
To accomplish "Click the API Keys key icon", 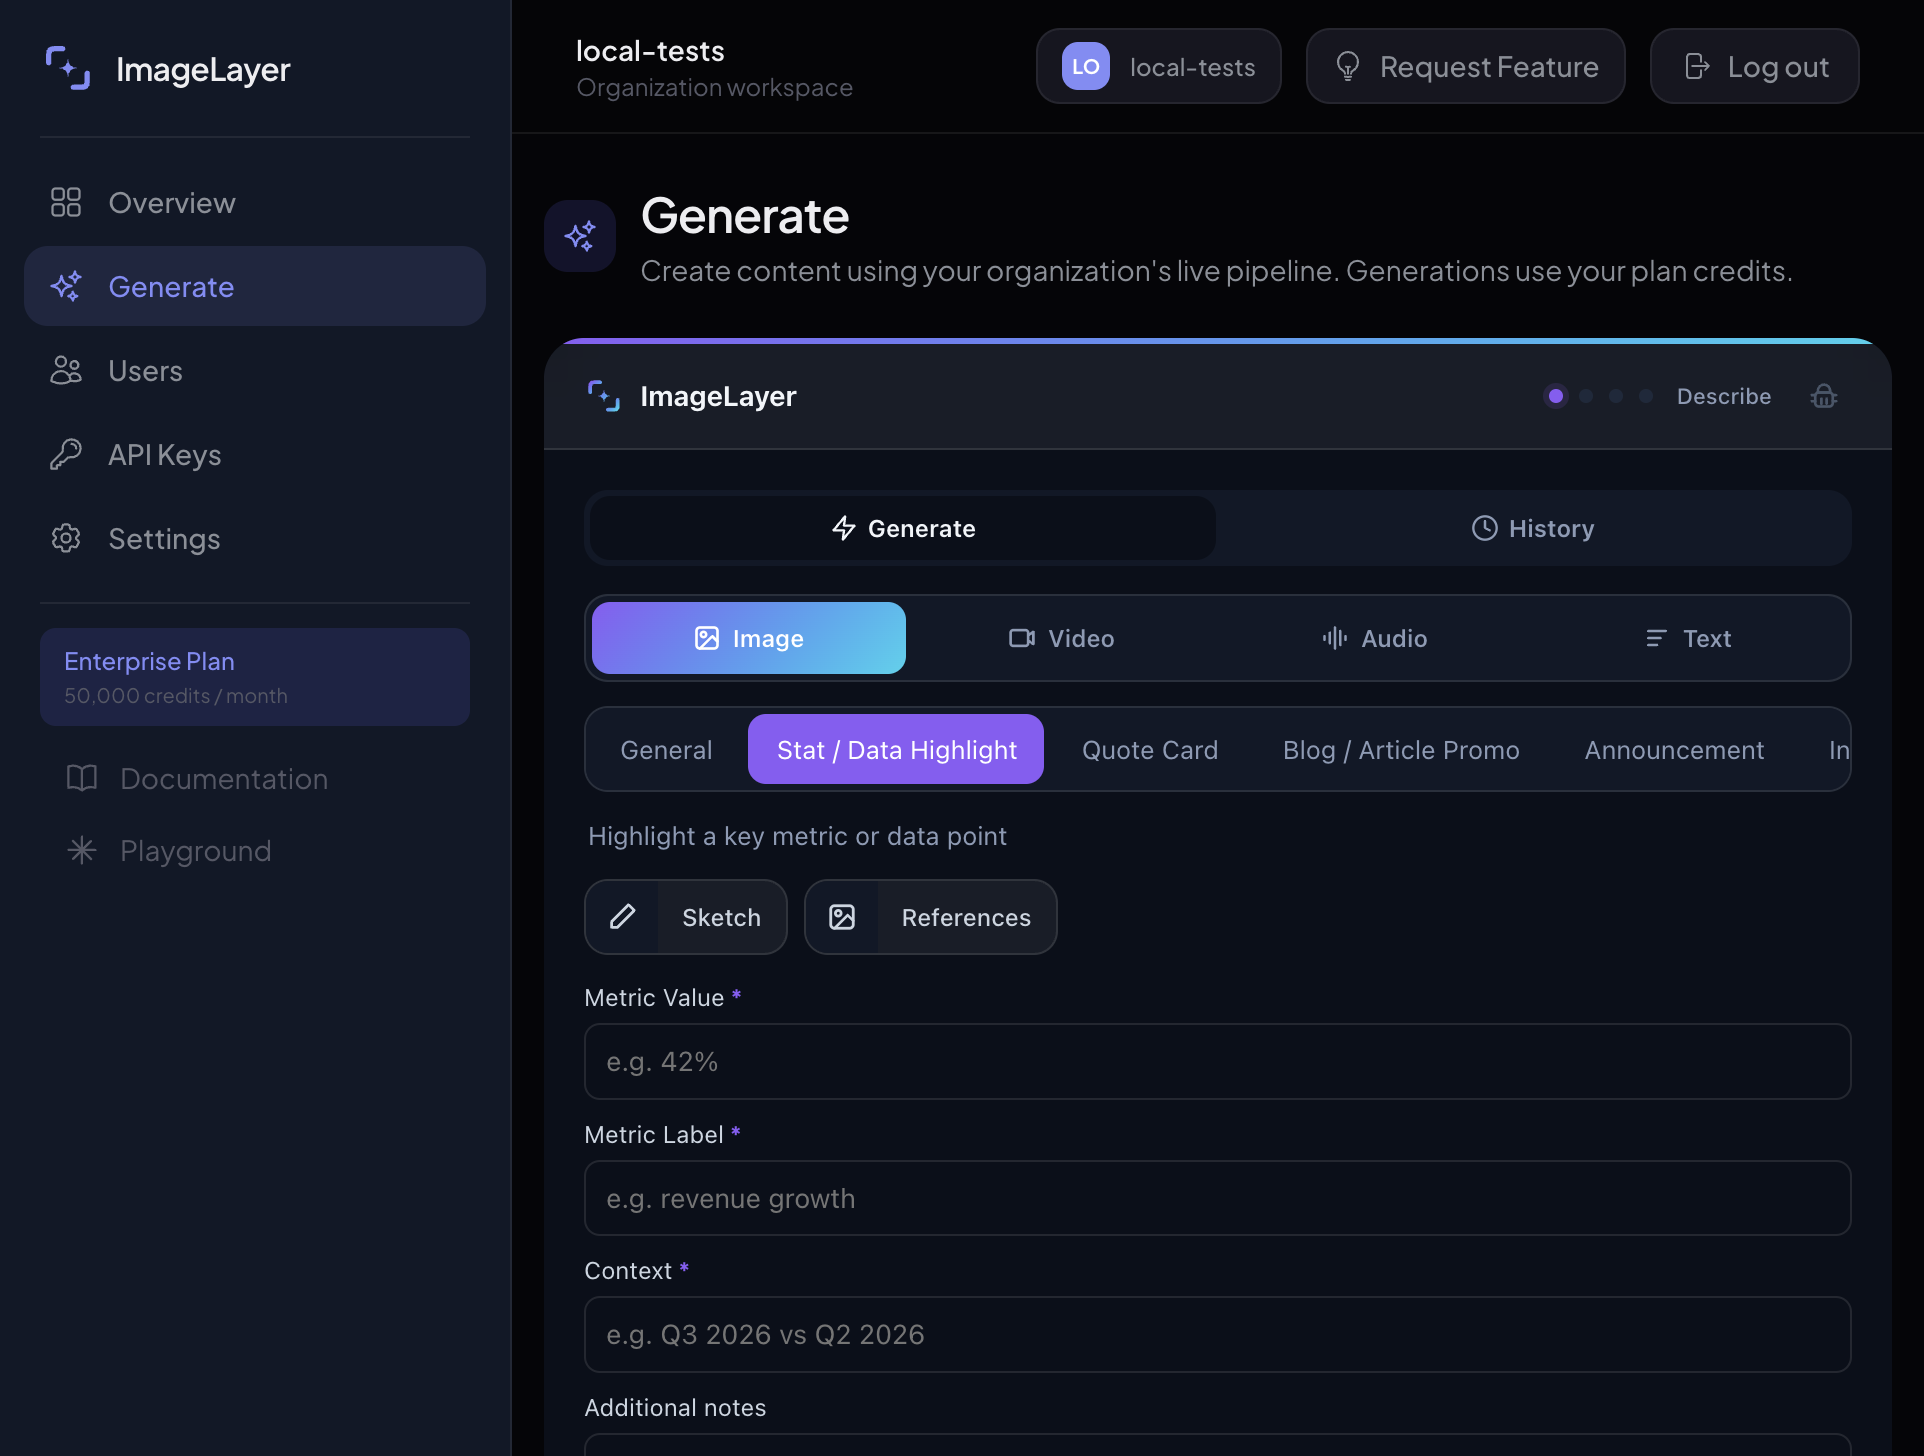I will [66, 454].
